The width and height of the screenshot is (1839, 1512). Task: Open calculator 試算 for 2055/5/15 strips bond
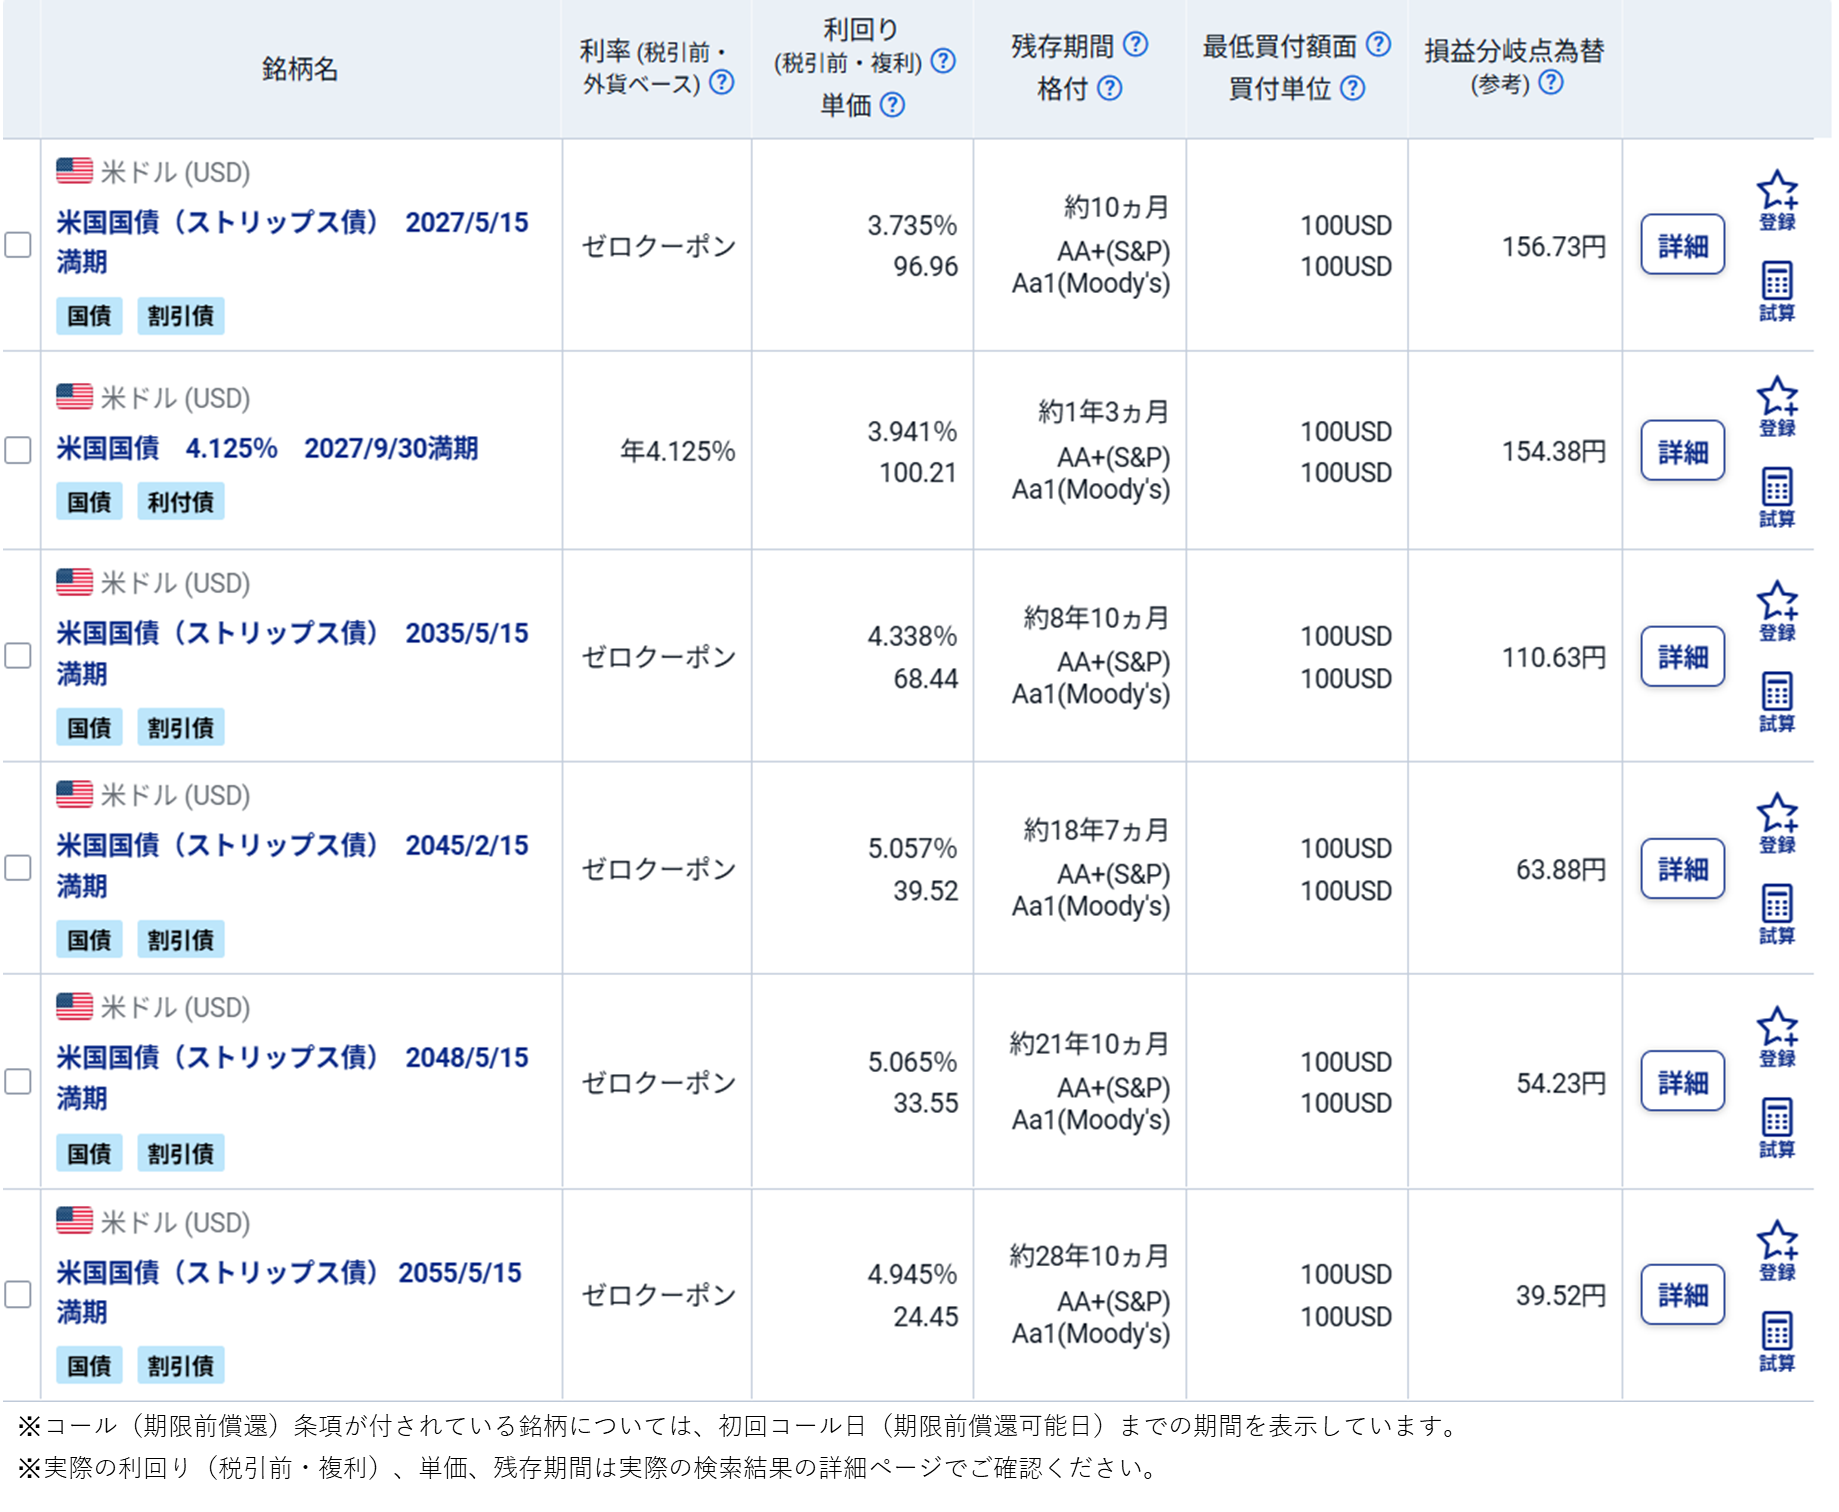(1777, 1342)
